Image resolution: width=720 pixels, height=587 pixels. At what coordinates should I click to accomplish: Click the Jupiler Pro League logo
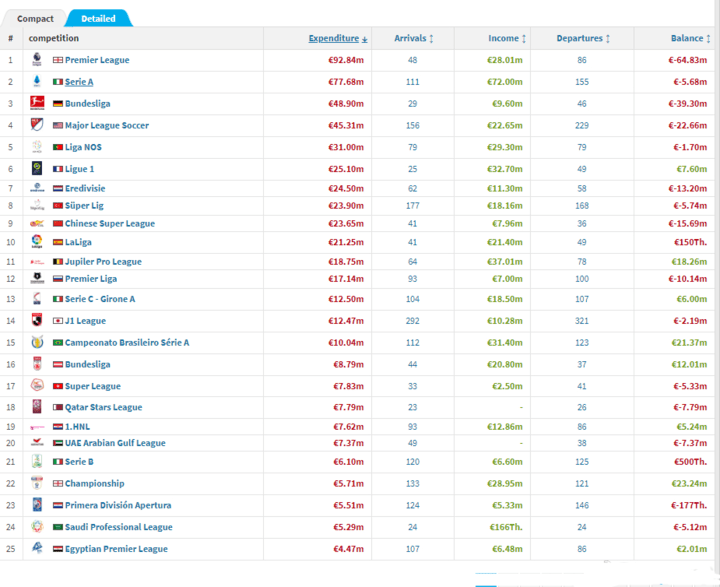[x=37, y=262]
